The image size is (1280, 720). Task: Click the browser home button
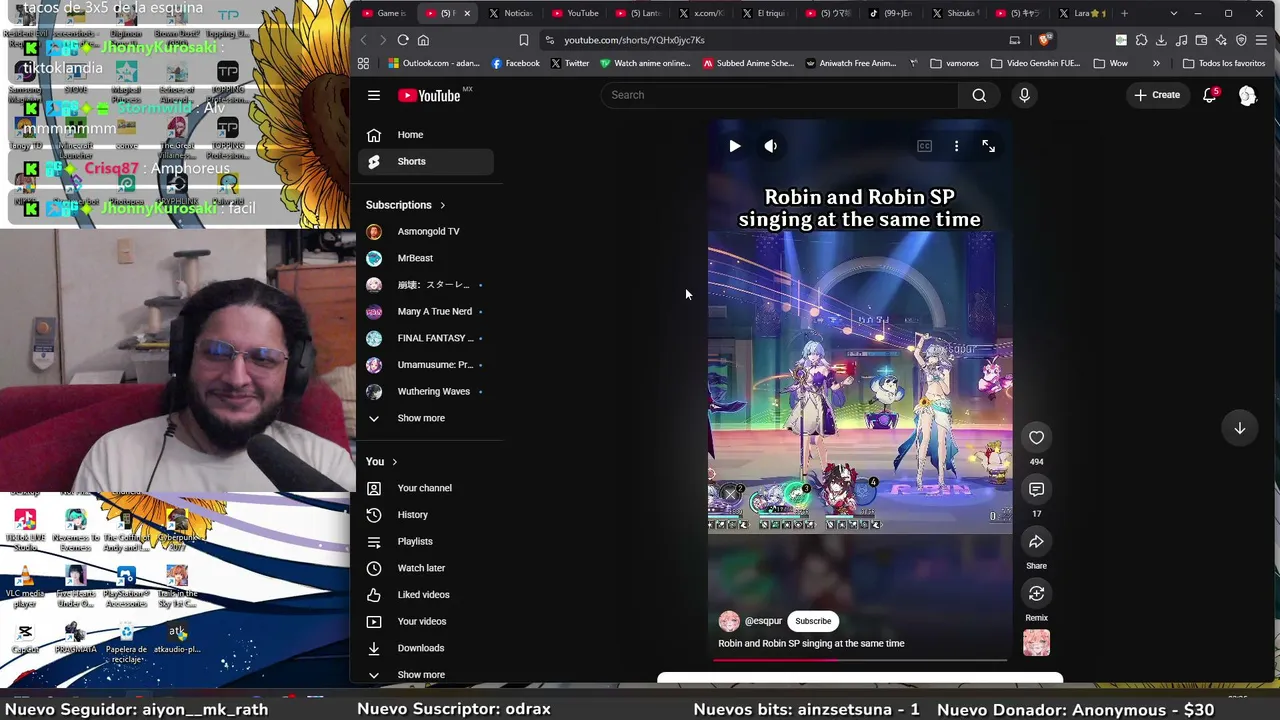pyautogui.click(x=423, y=40)
